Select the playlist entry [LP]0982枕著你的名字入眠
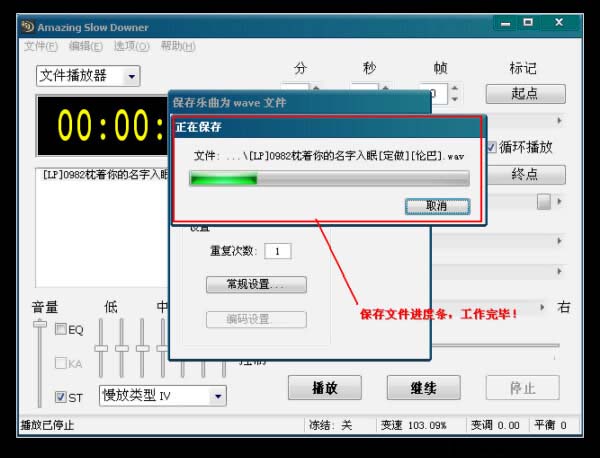The image size is (600, 458). [105, 175]
